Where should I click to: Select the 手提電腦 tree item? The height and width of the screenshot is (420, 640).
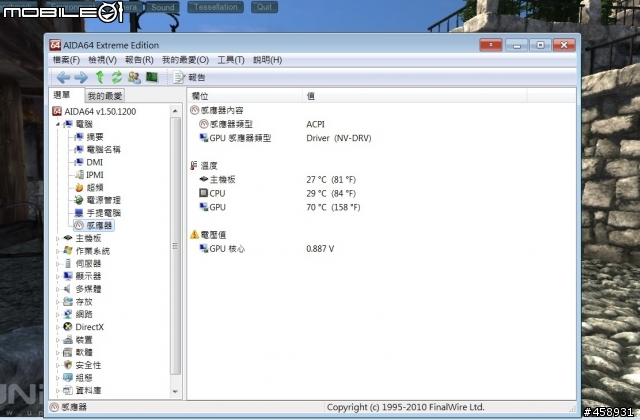click(98, 213)
